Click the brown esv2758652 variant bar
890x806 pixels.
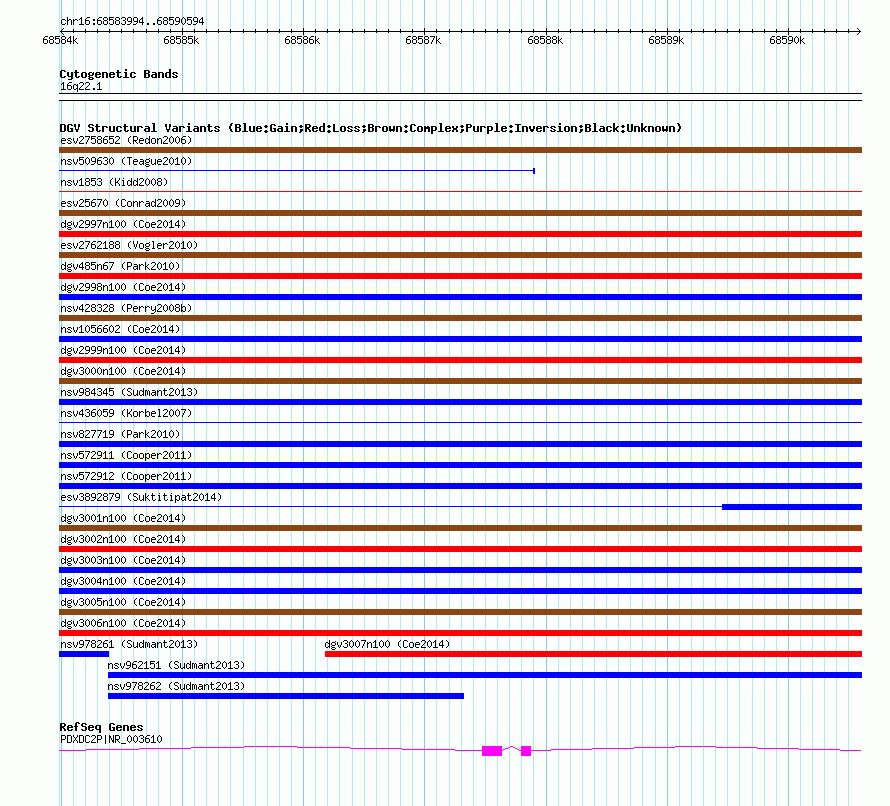460,150
